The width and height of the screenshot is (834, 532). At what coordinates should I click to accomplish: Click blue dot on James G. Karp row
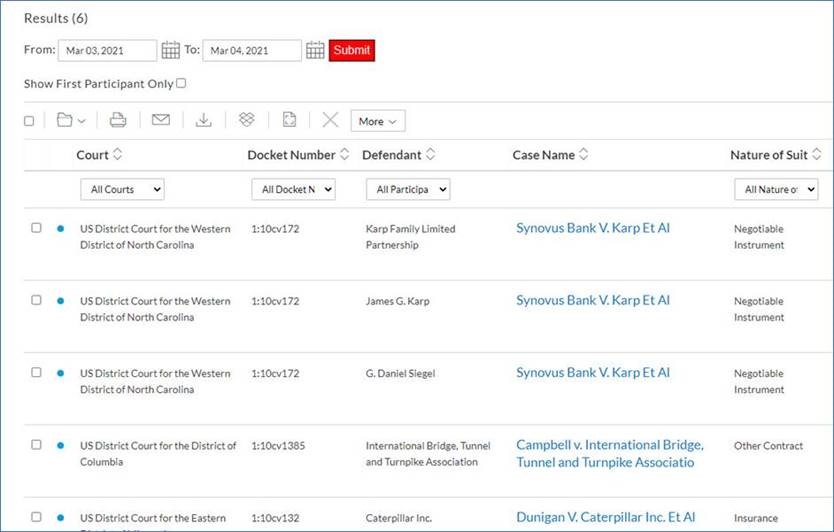tap(61, 301)
